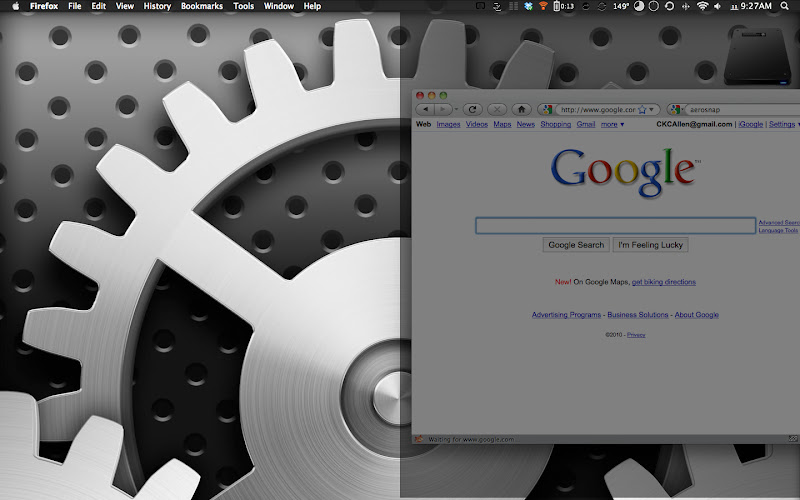Open the home page via the house icon

coord(521,109)
